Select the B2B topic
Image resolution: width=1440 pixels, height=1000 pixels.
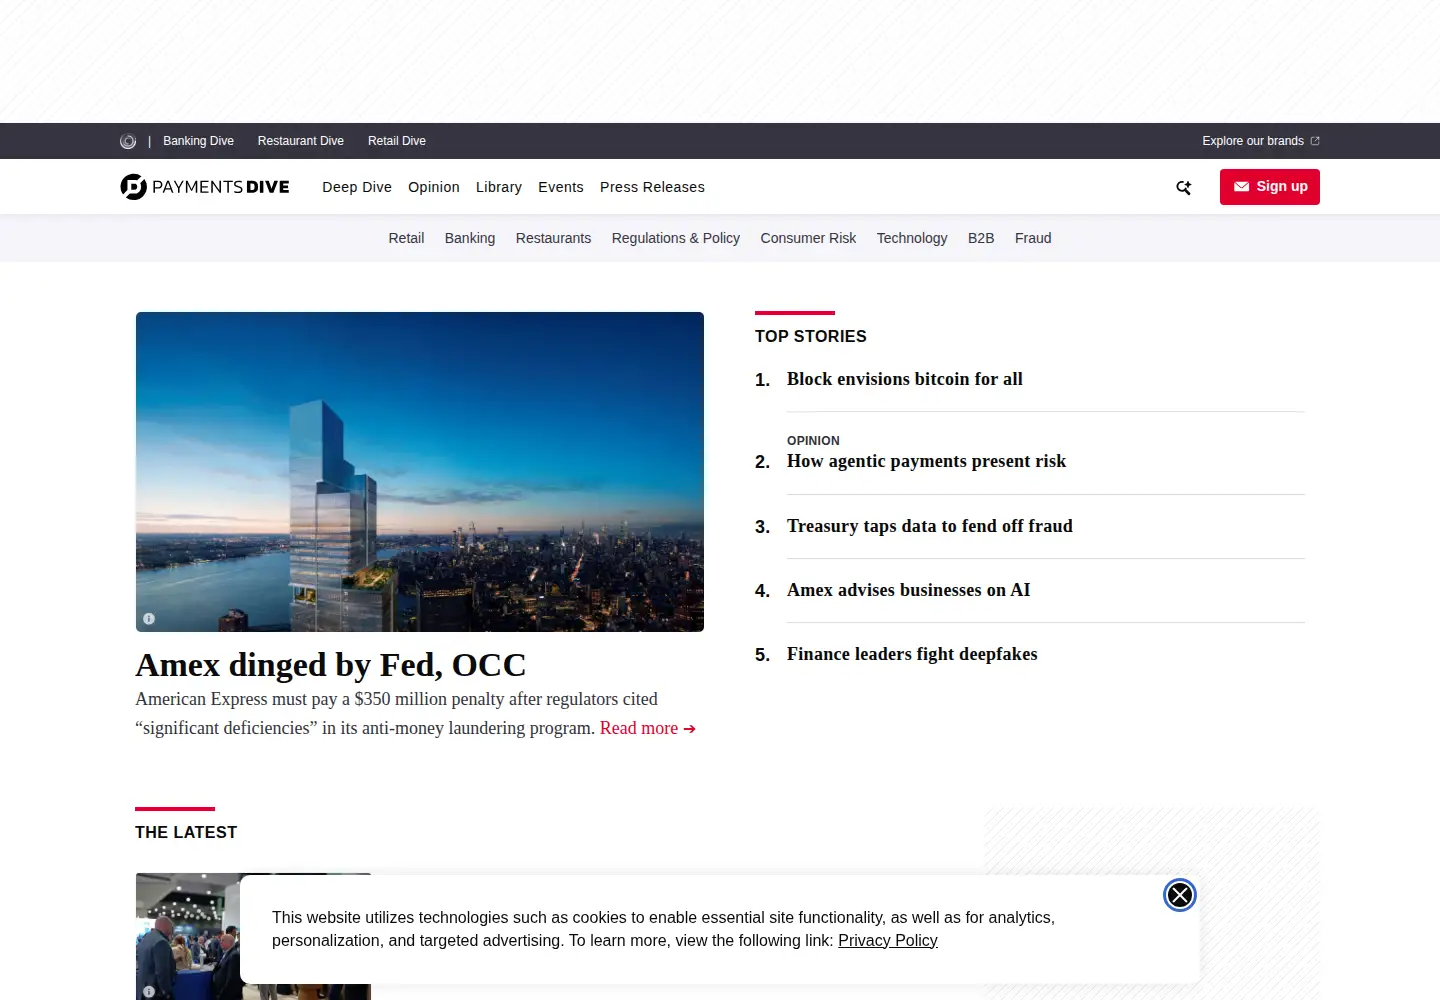coord(981,238)
